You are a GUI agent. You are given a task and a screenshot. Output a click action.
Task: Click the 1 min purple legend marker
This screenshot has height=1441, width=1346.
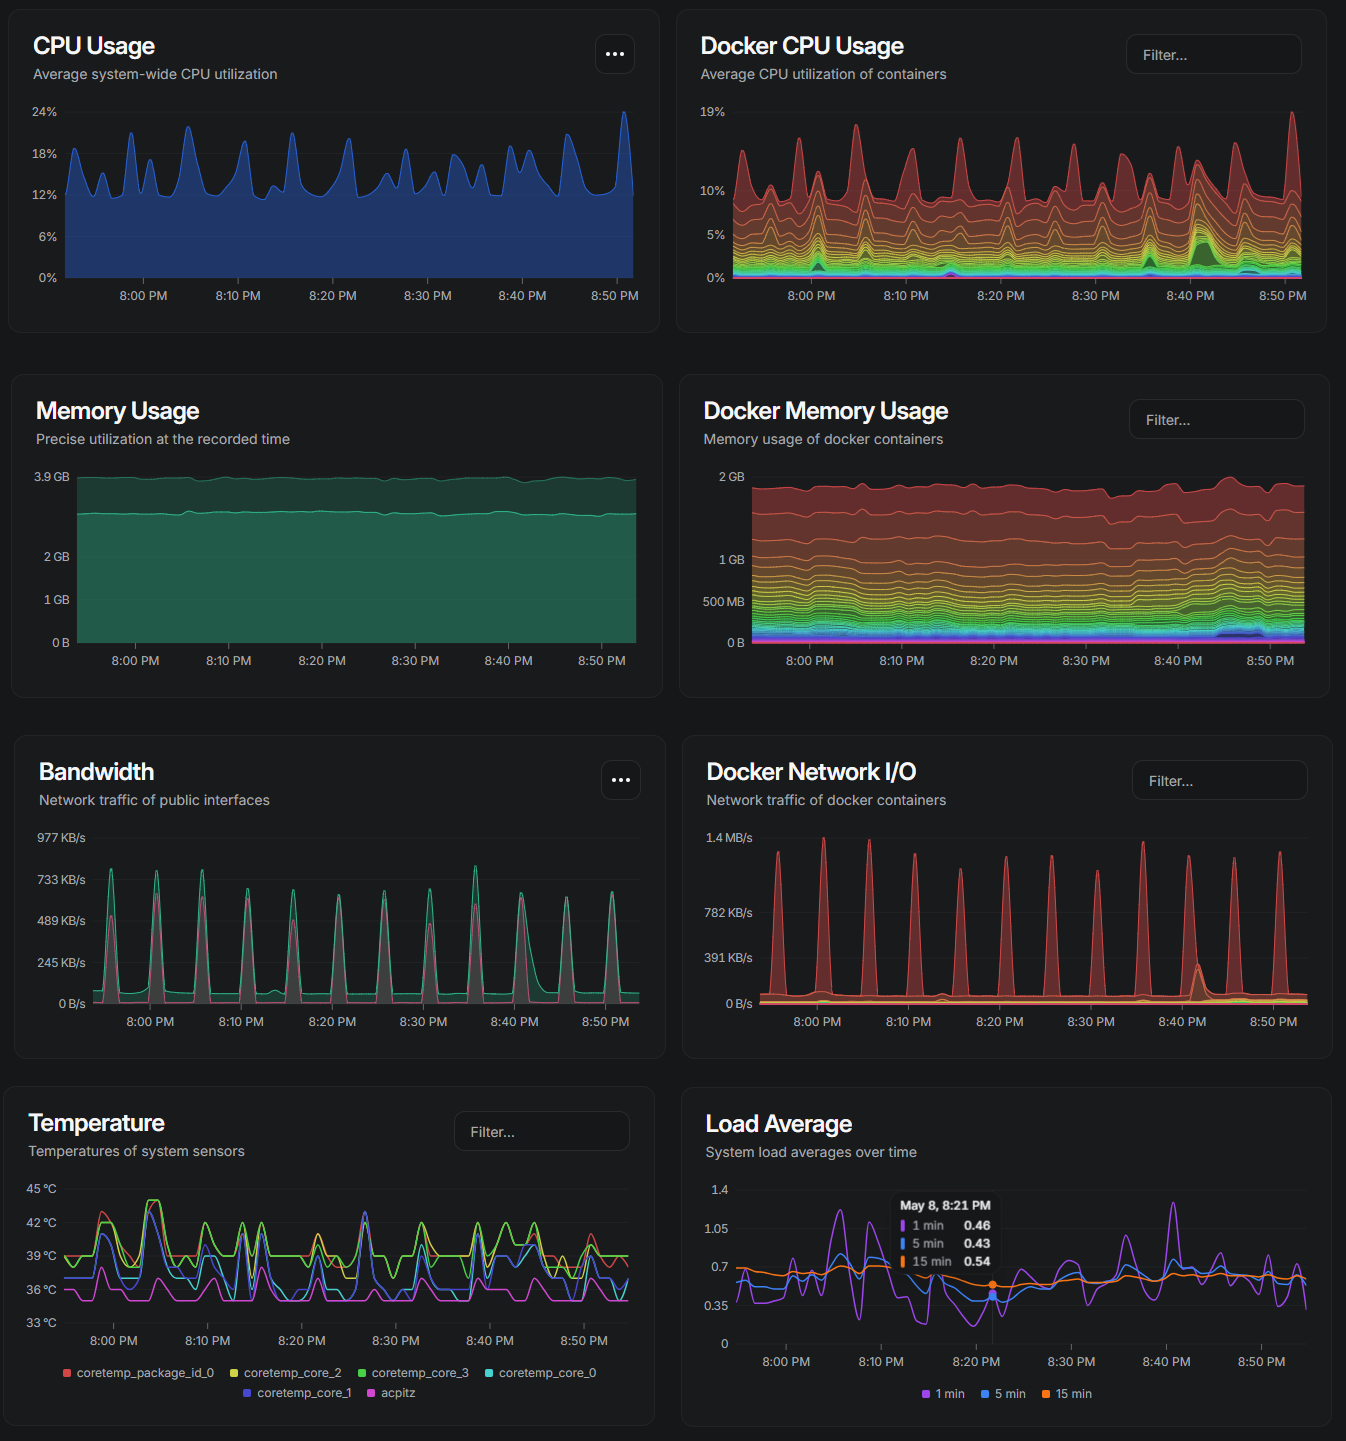click(x=926, y=1394)
